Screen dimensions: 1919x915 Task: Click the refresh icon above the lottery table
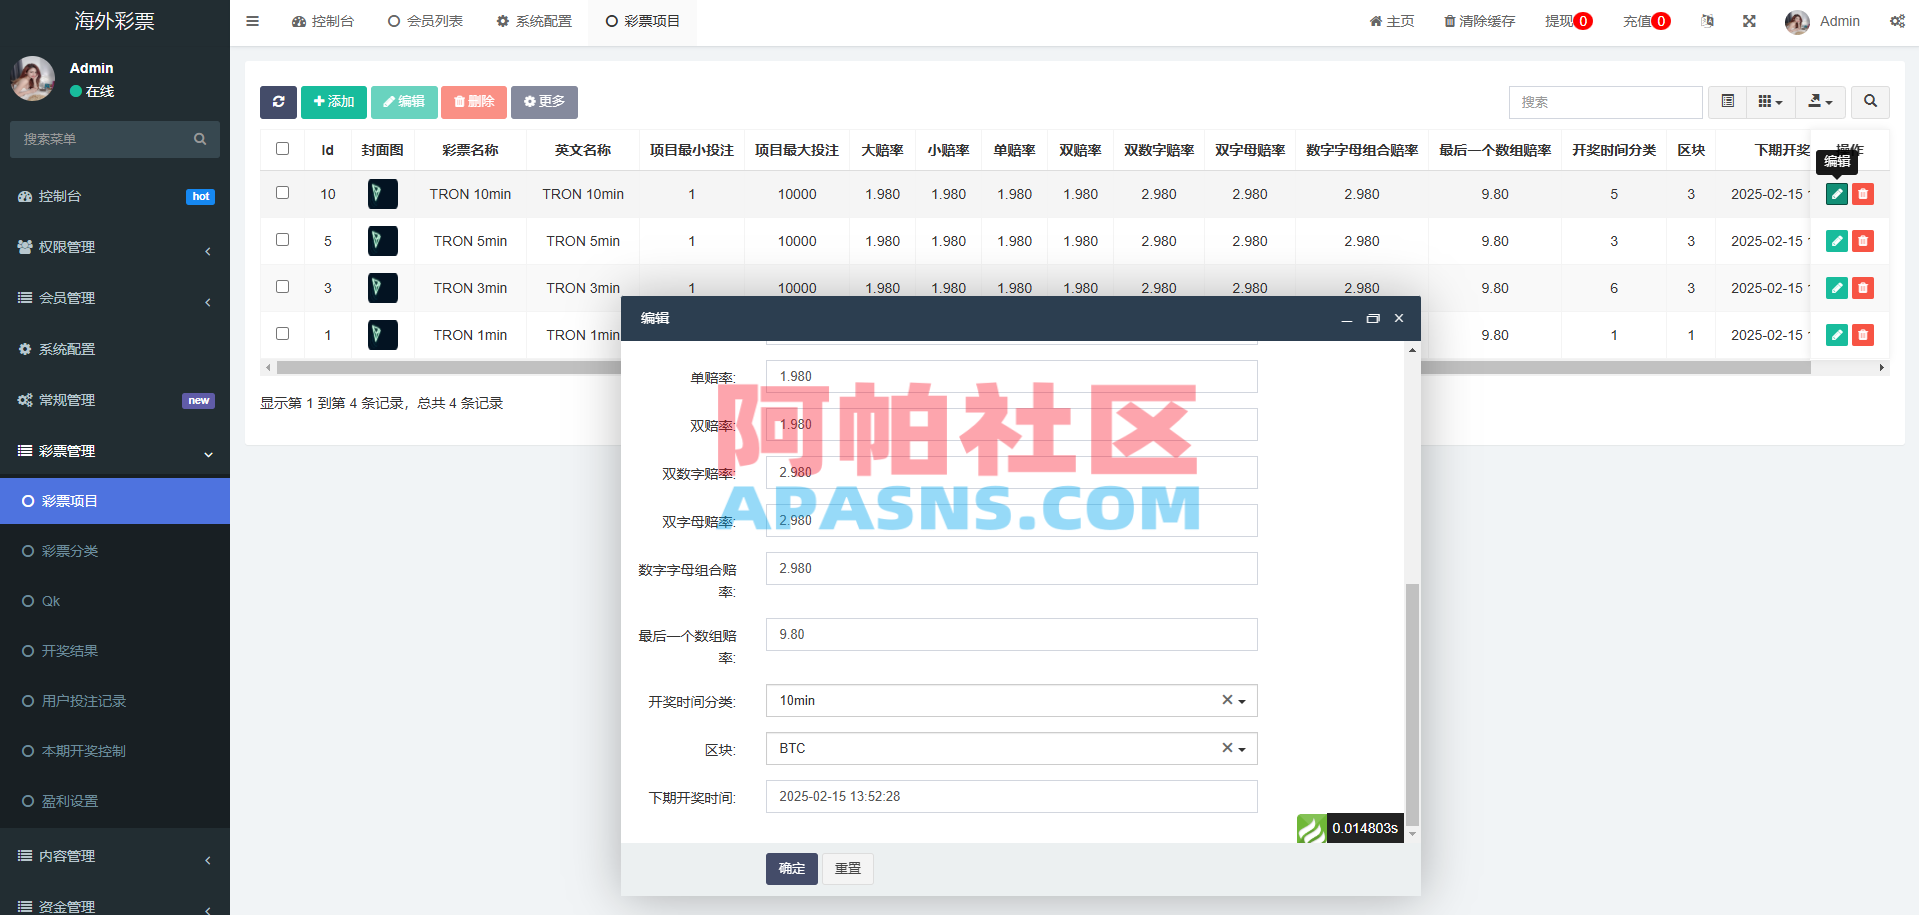[x=278, y=101]
